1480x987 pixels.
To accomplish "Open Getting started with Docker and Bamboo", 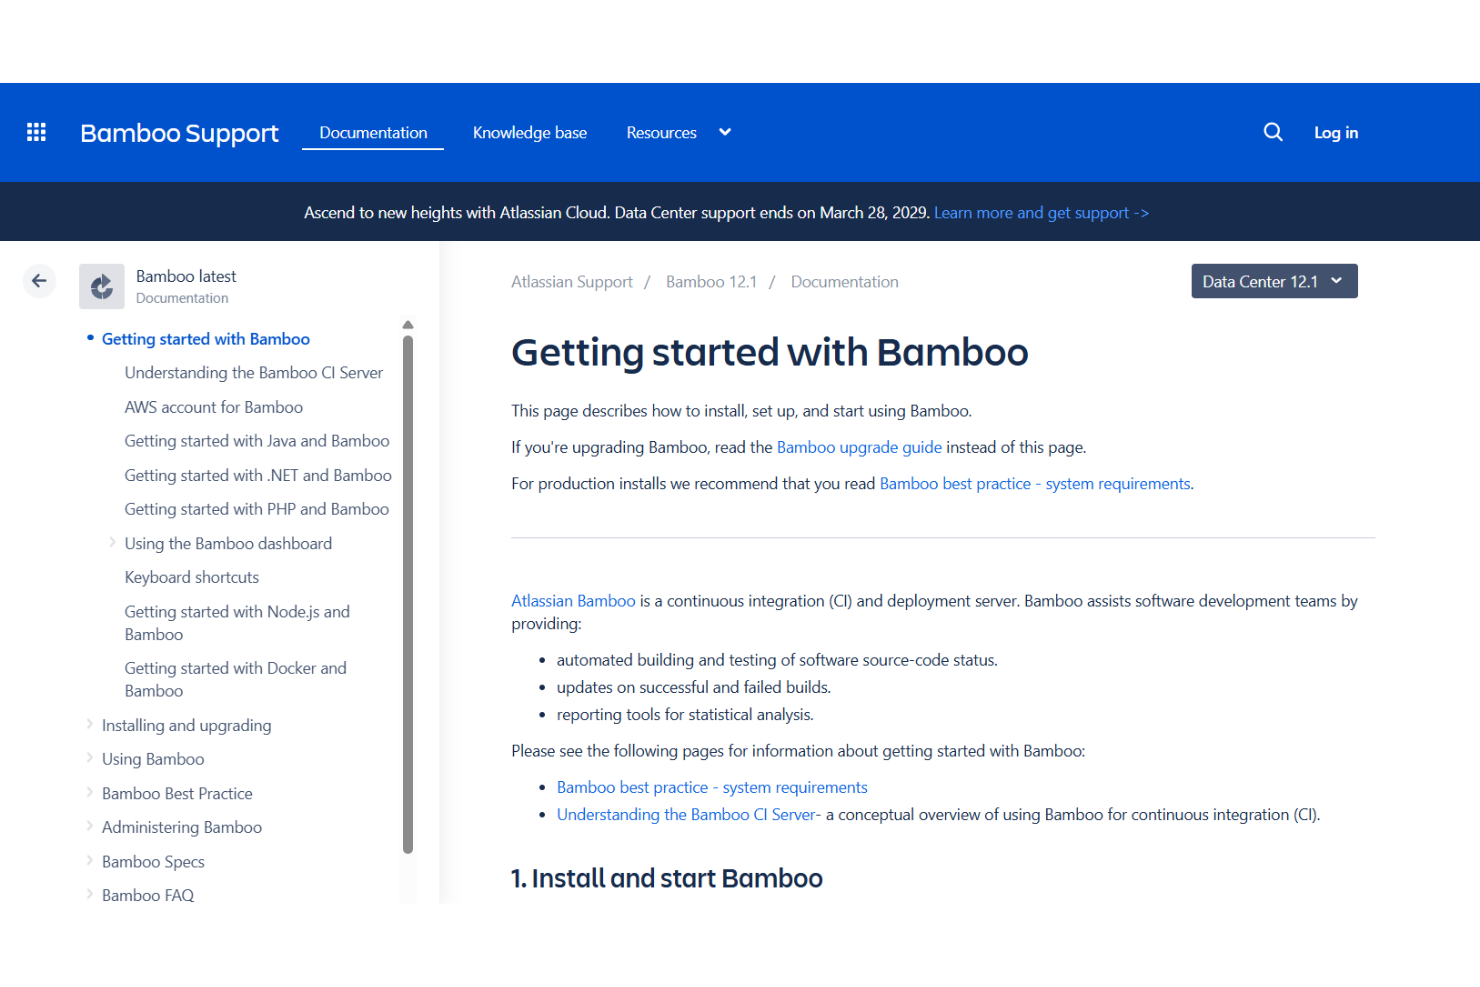I will (236, 679).
